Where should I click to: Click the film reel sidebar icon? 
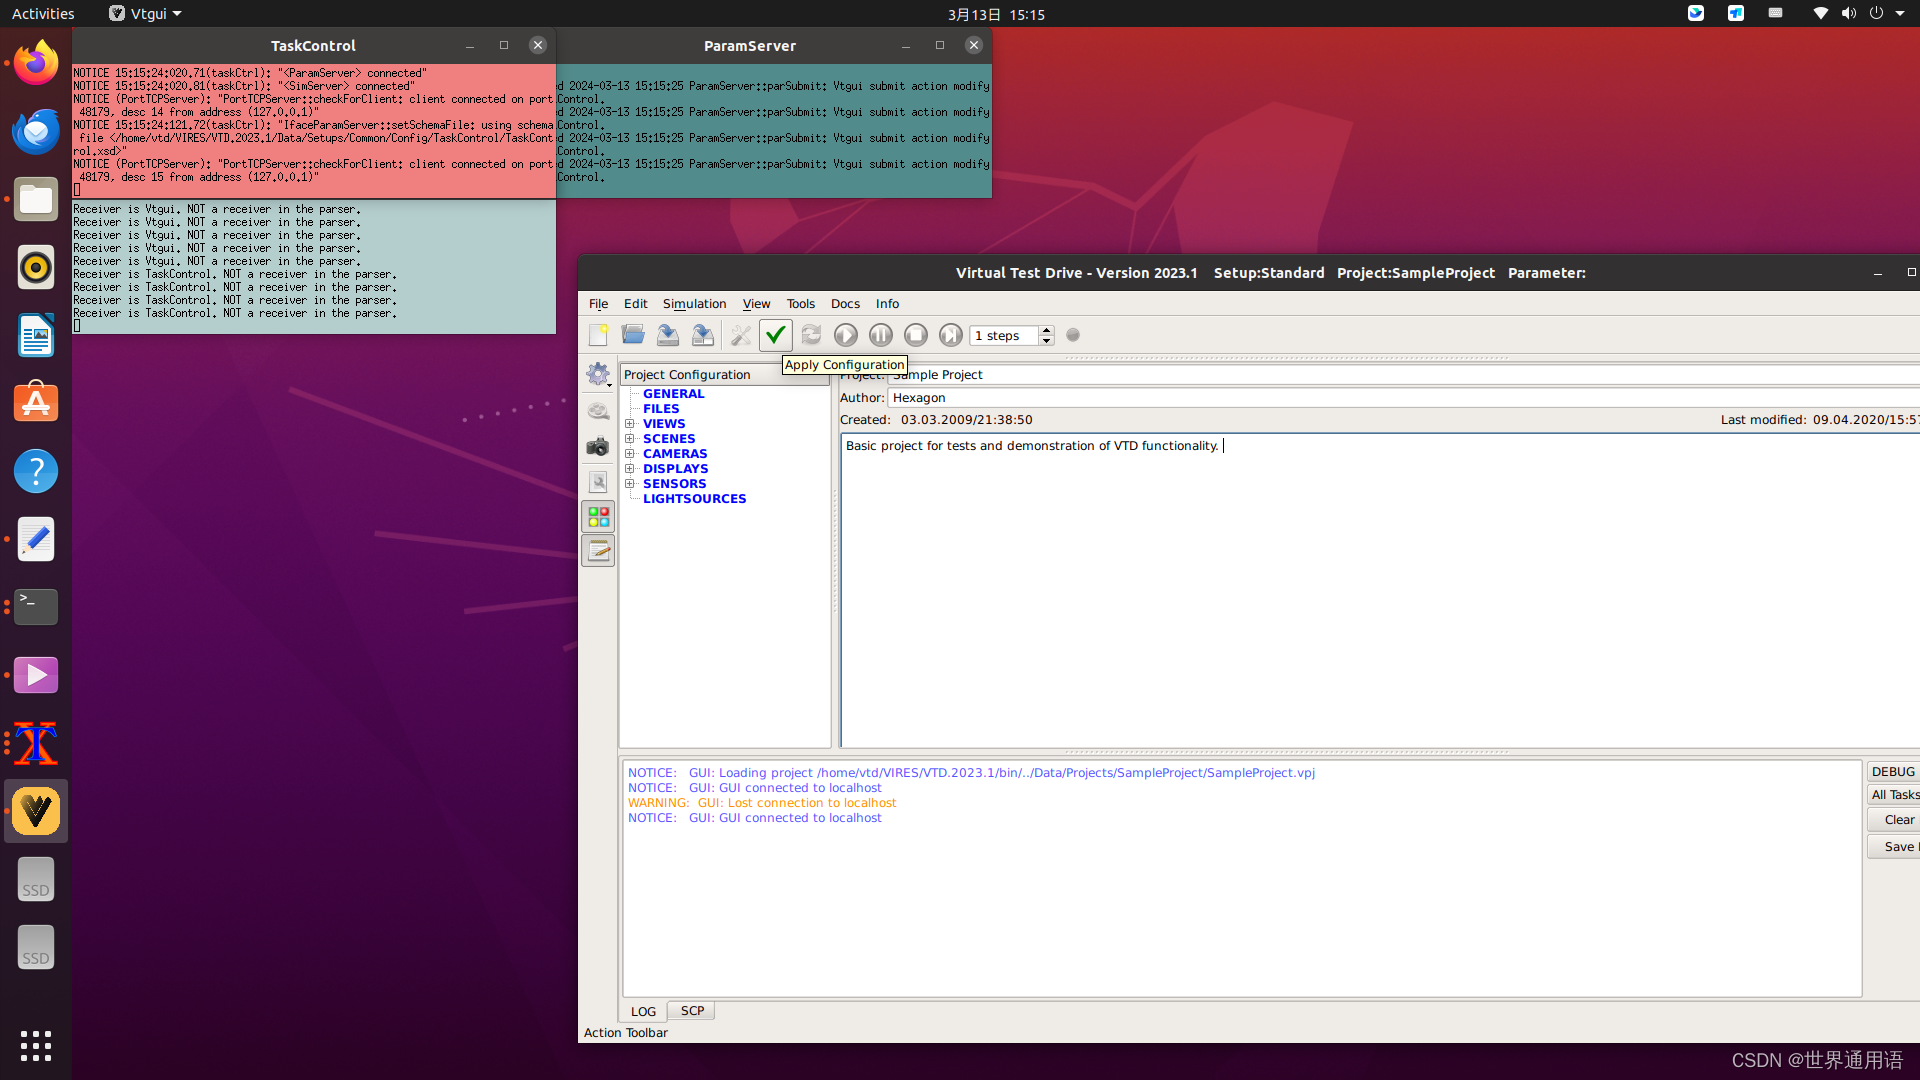(598, 410)
